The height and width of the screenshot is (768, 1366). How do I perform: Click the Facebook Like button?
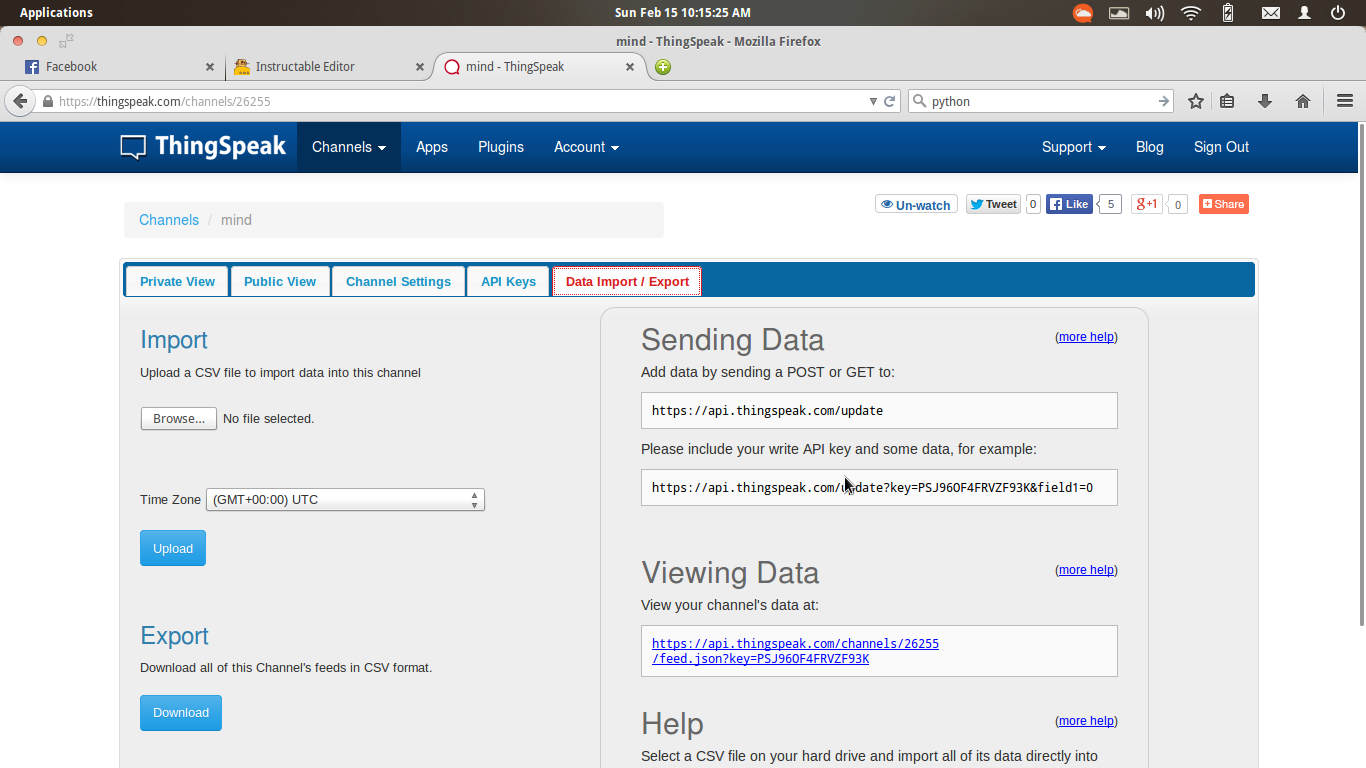[x=1069, y=204]
